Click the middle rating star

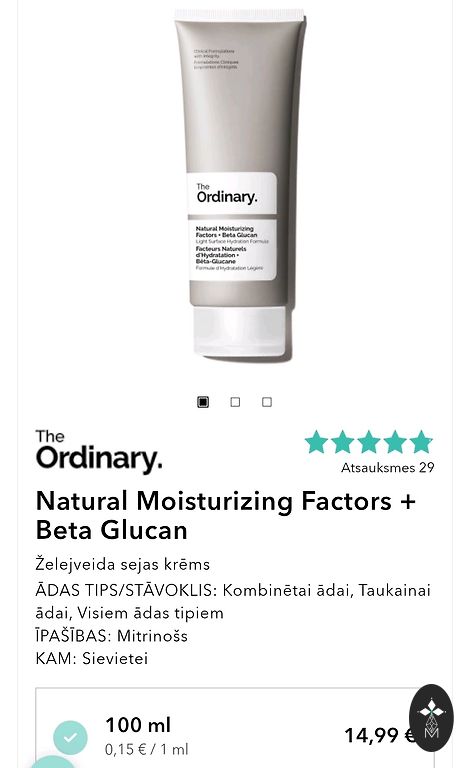(x=369, y=441)
